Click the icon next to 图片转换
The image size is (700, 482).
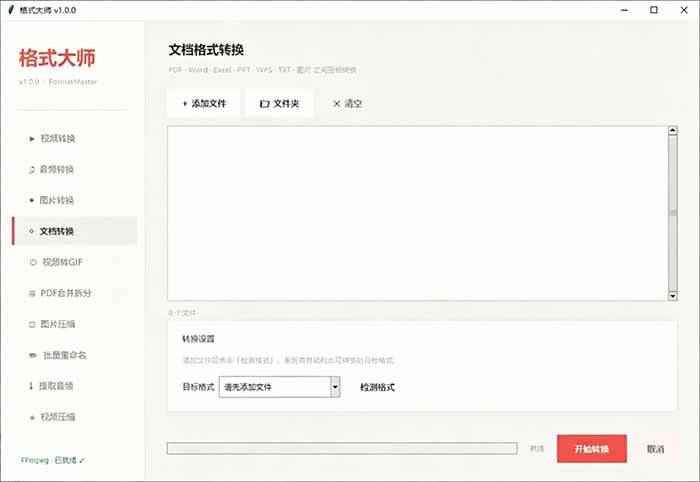tap(32, 200)
